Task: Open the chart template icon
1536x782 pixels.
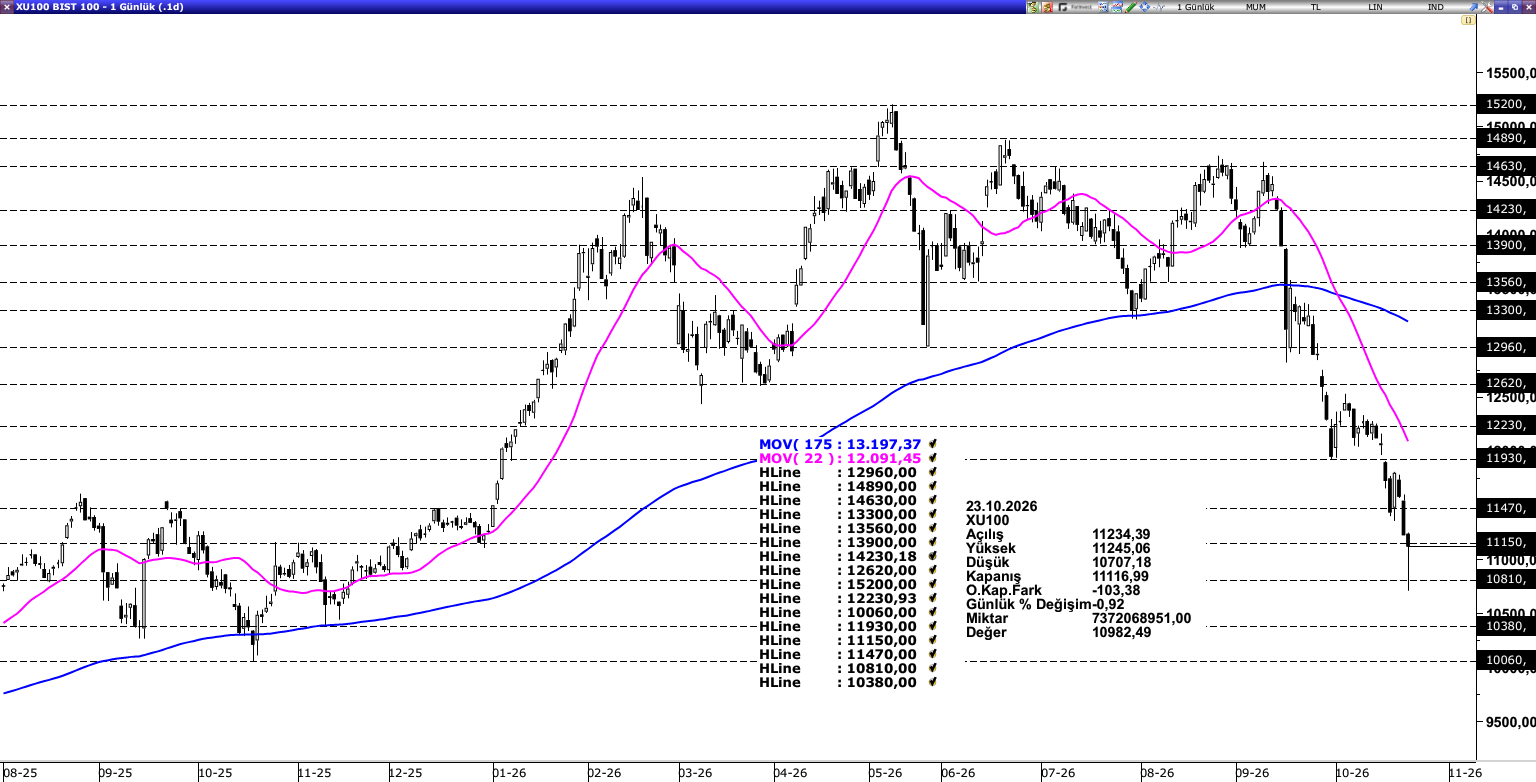Action: (1117, 7)
